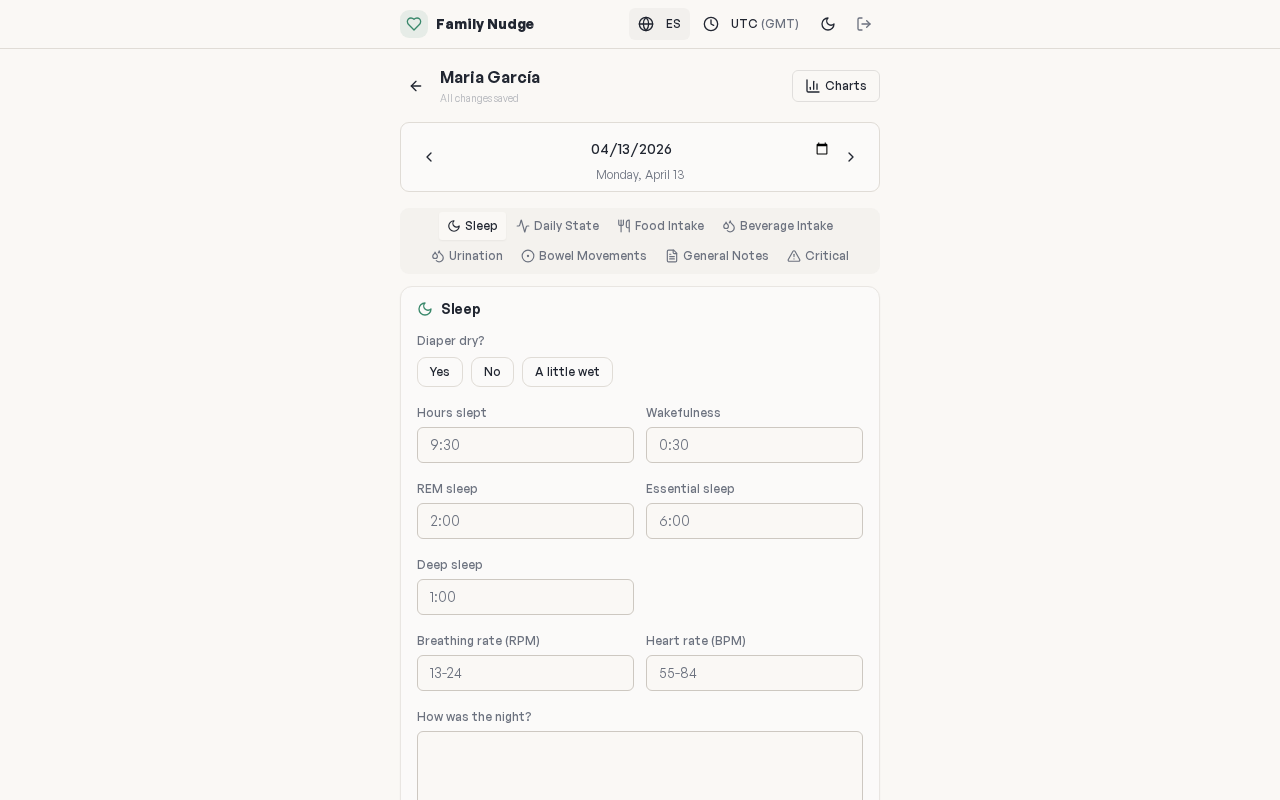
Task: Click the Hours slept input field
Action: point(525,445)
